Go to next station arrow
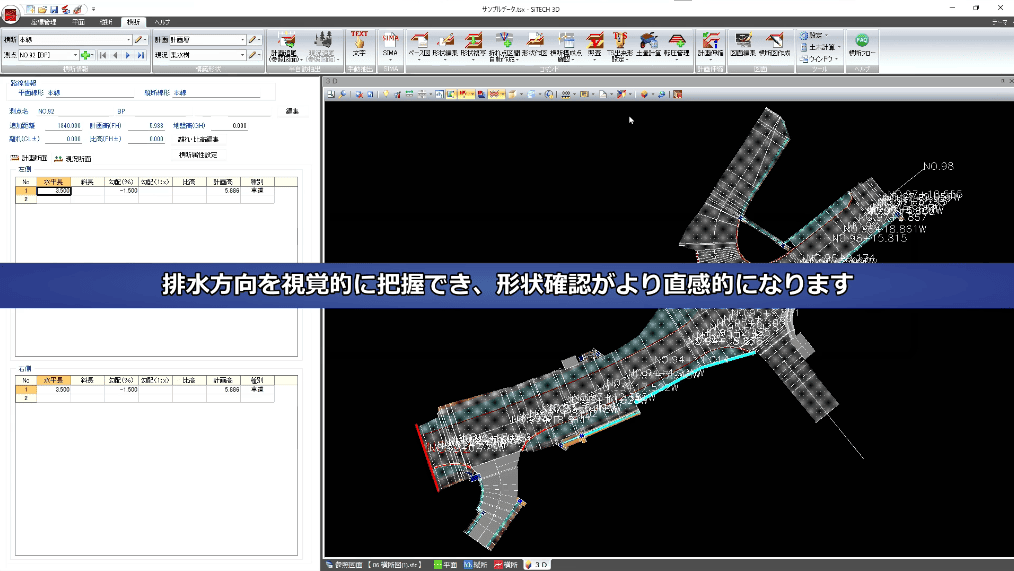 [128, 56]
